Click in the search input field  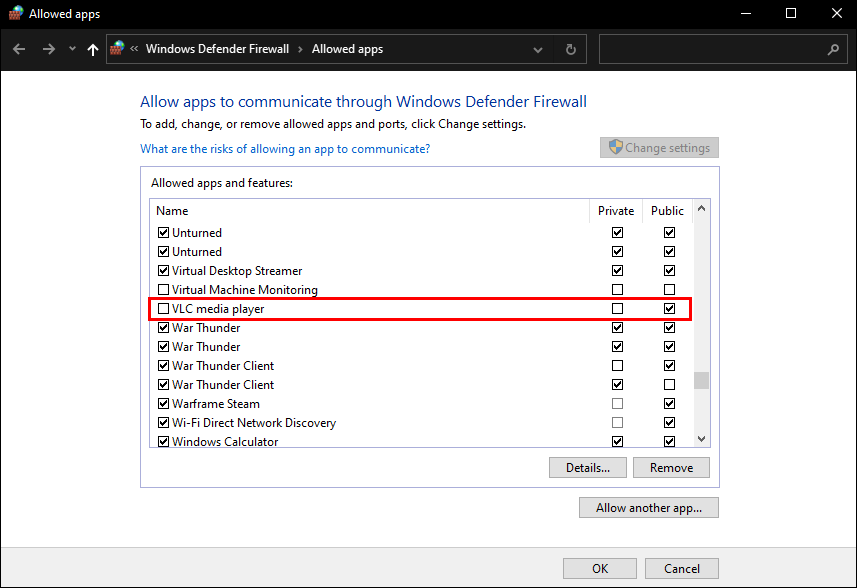point(710,49)
